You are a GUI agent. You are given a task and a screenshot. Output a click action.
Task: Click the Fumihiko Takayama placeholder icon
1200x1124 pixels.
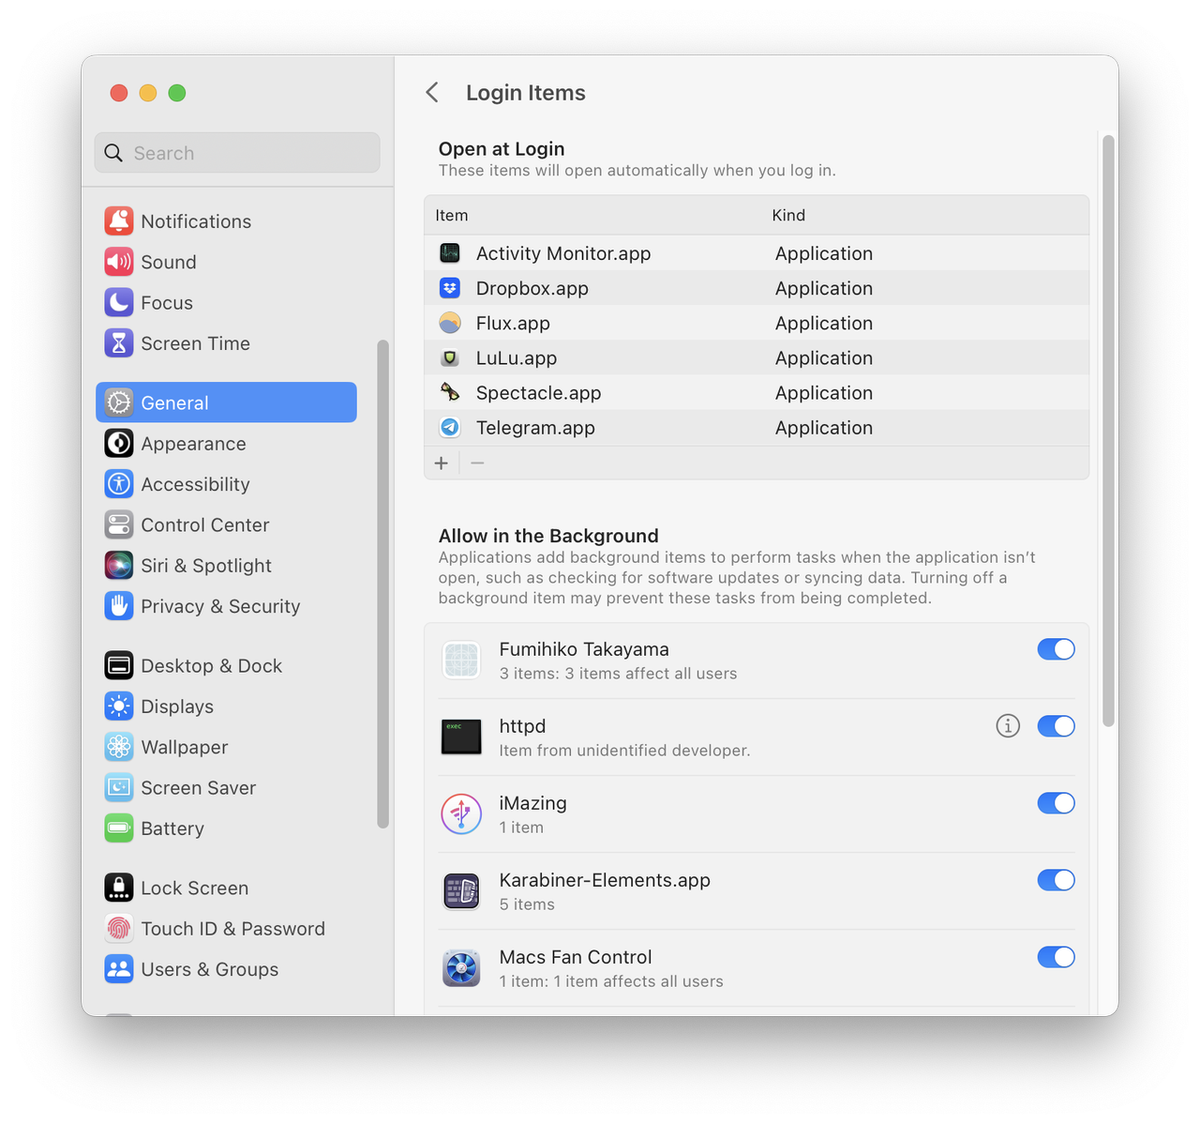click(x=461, y=660)
